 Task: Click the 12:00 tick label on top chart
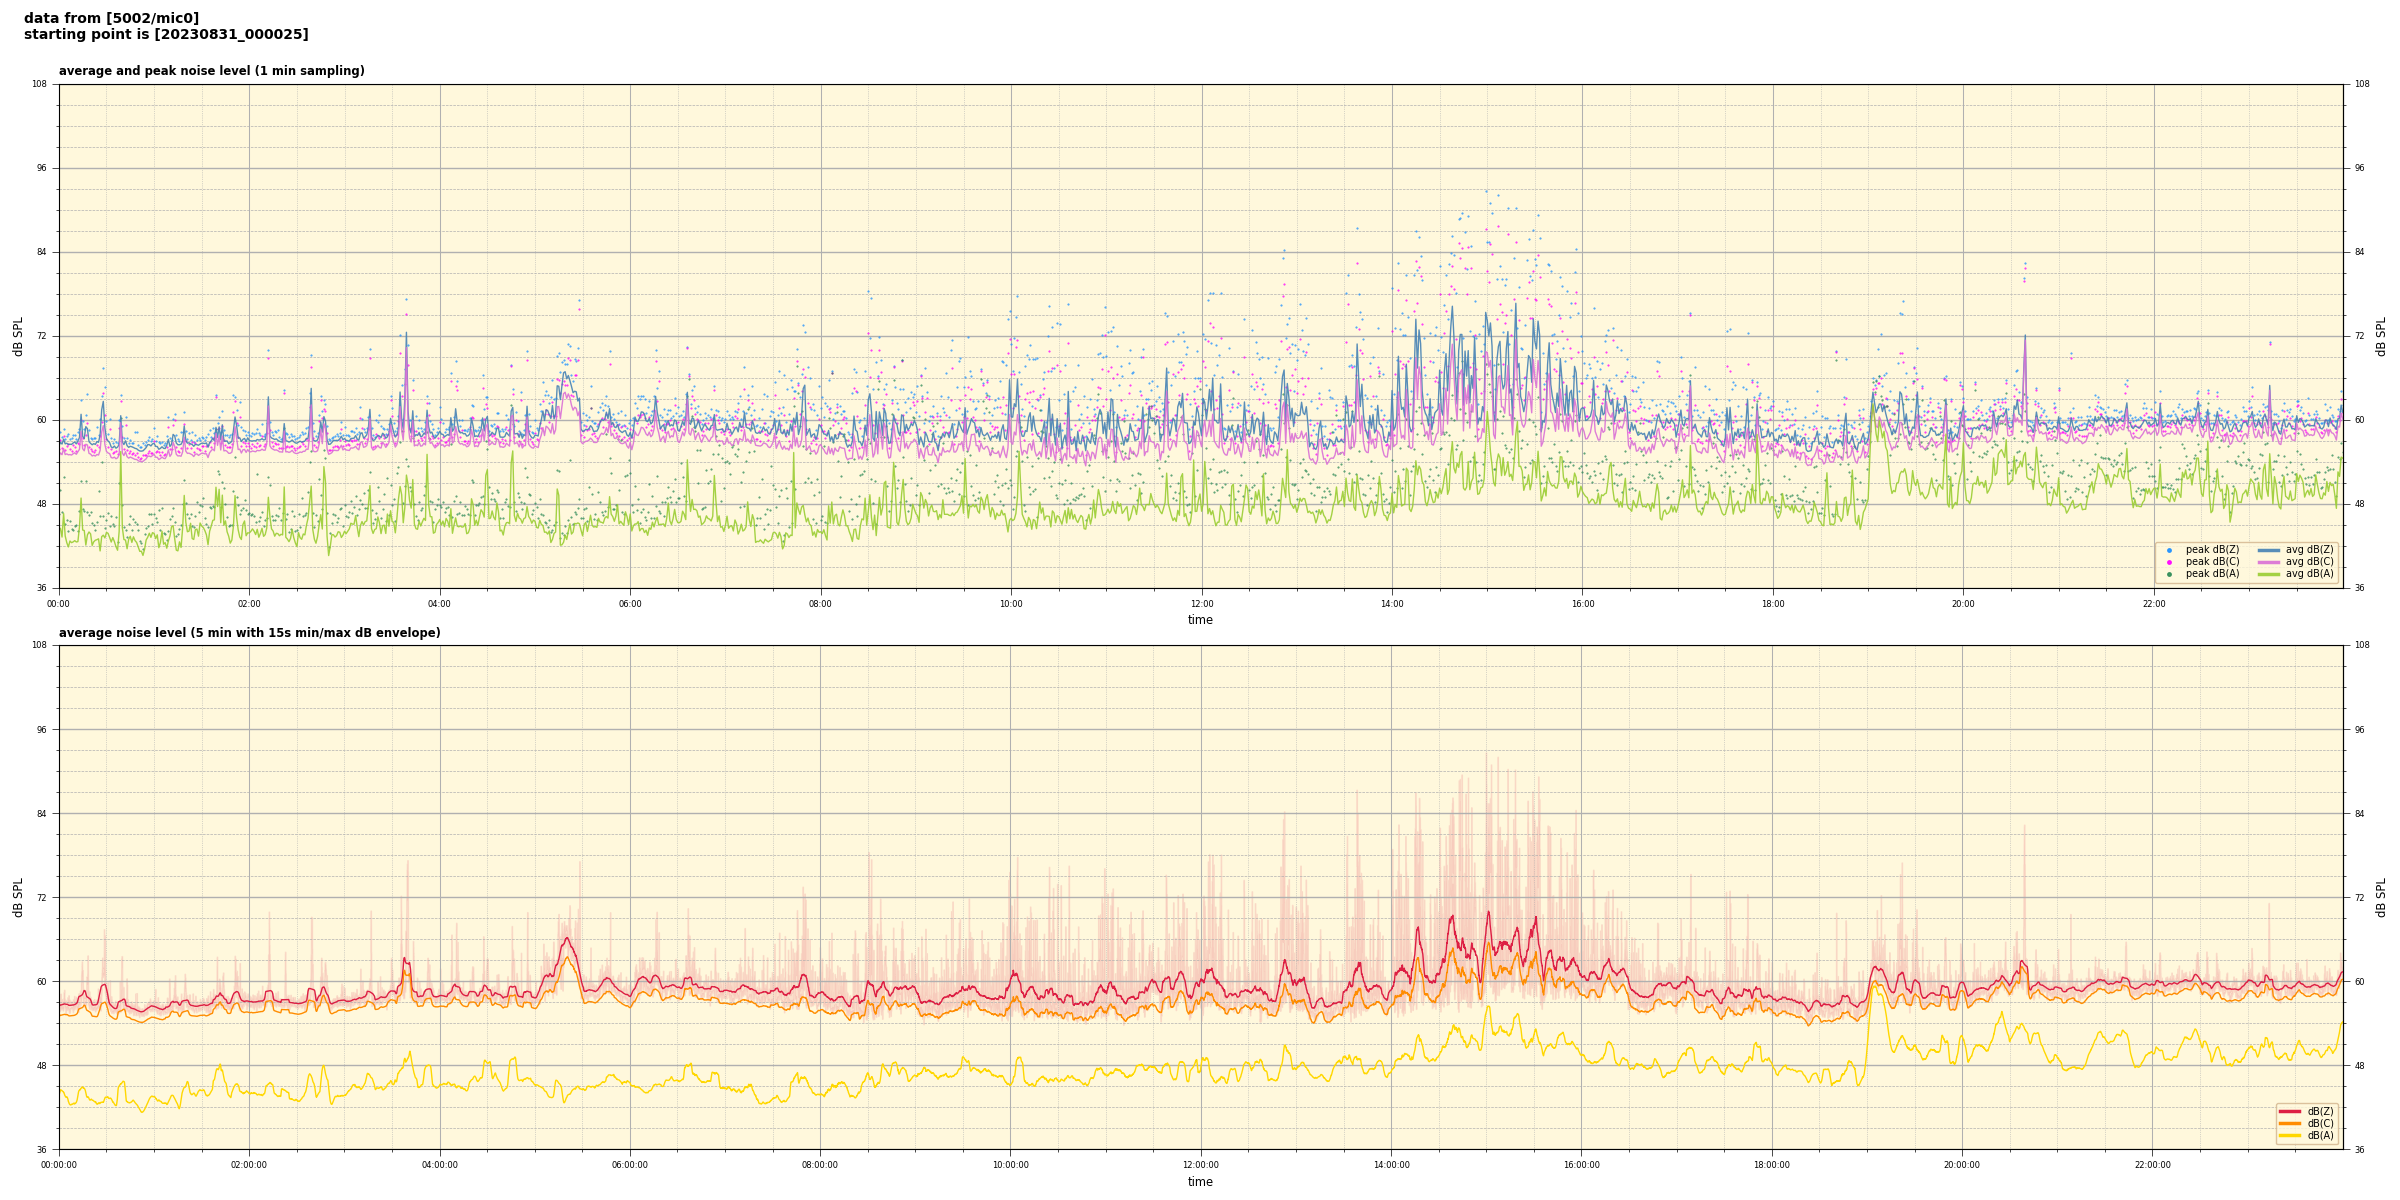click(1201, 604)
